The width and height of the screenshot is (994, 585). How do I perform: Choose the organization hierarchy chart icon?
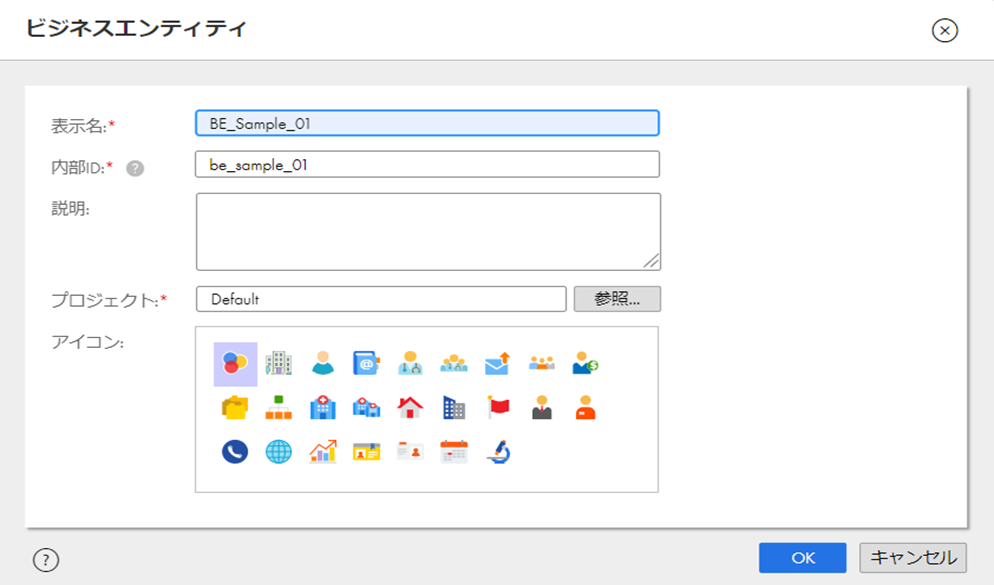tap(279, 408)
